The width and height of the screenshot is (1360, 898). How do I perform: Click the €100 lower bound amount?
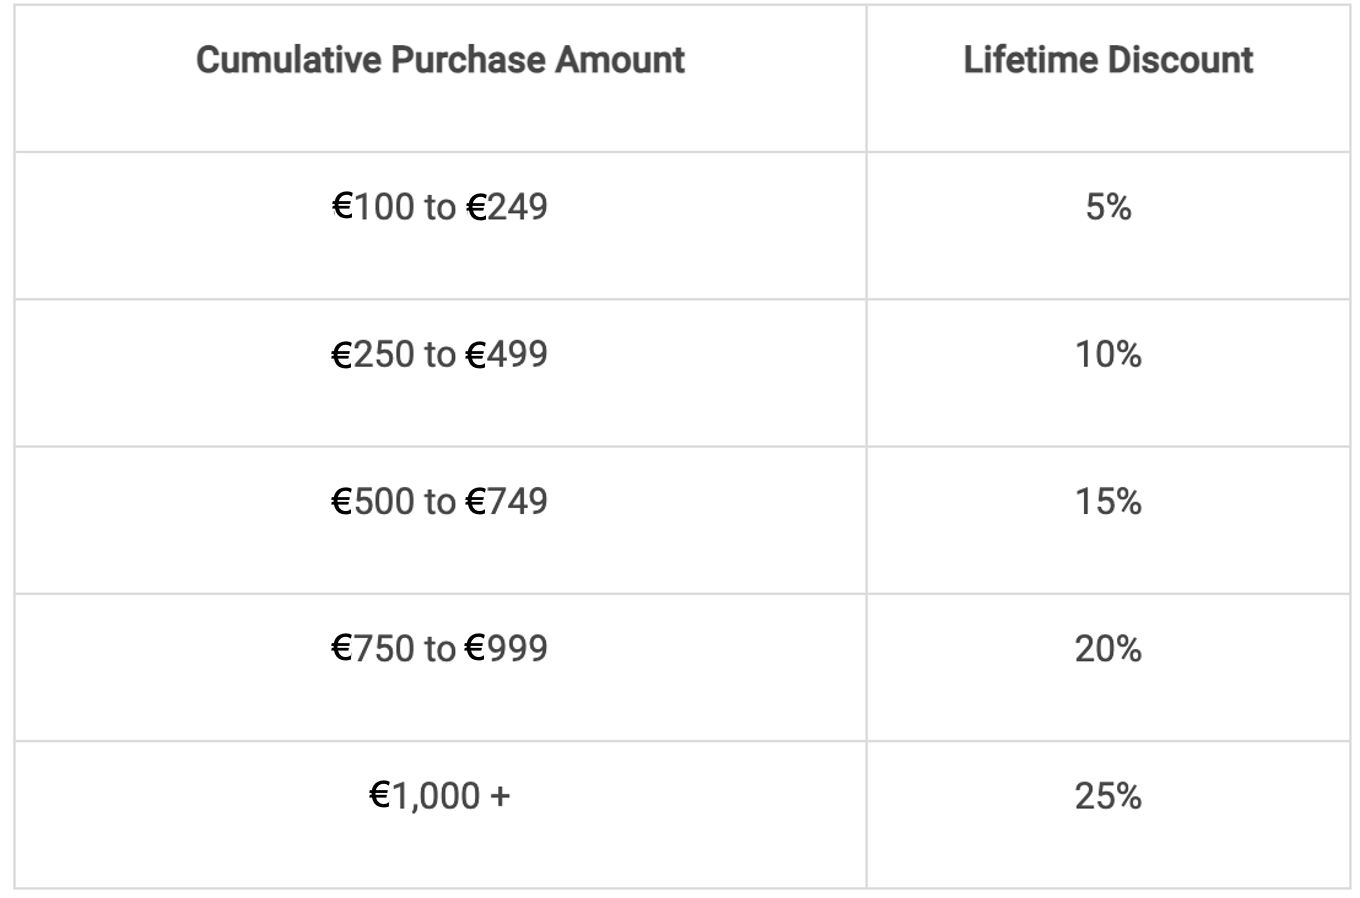tap(373, 207)
